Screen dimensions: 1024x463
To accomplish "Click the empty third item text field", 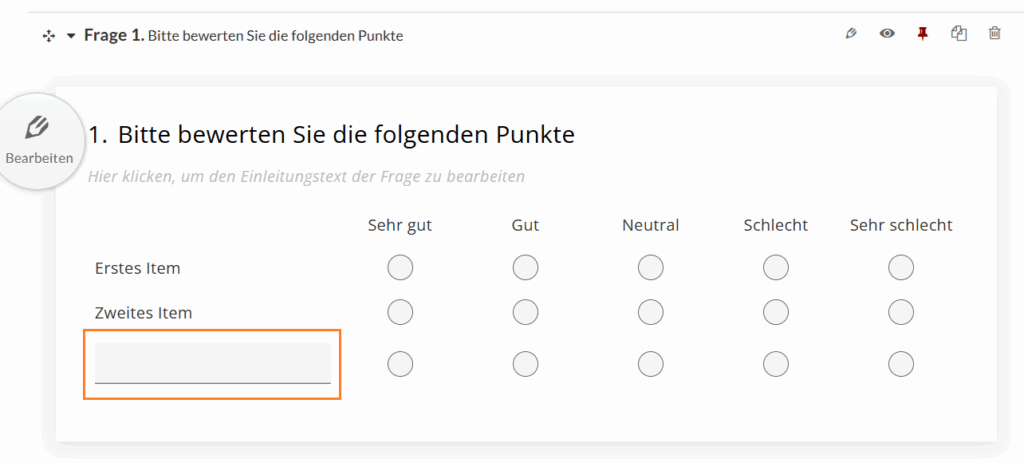I will [212, 363].
